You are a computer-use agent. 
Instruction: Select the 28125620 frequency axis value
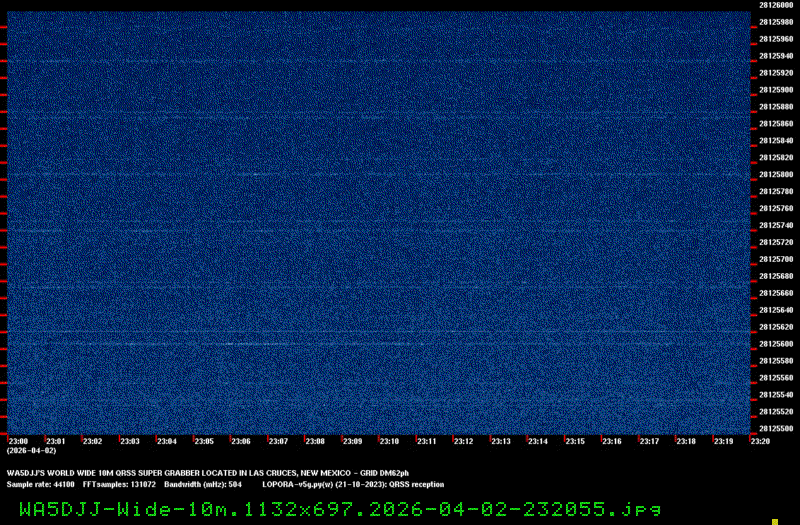(x=776, y=327)
